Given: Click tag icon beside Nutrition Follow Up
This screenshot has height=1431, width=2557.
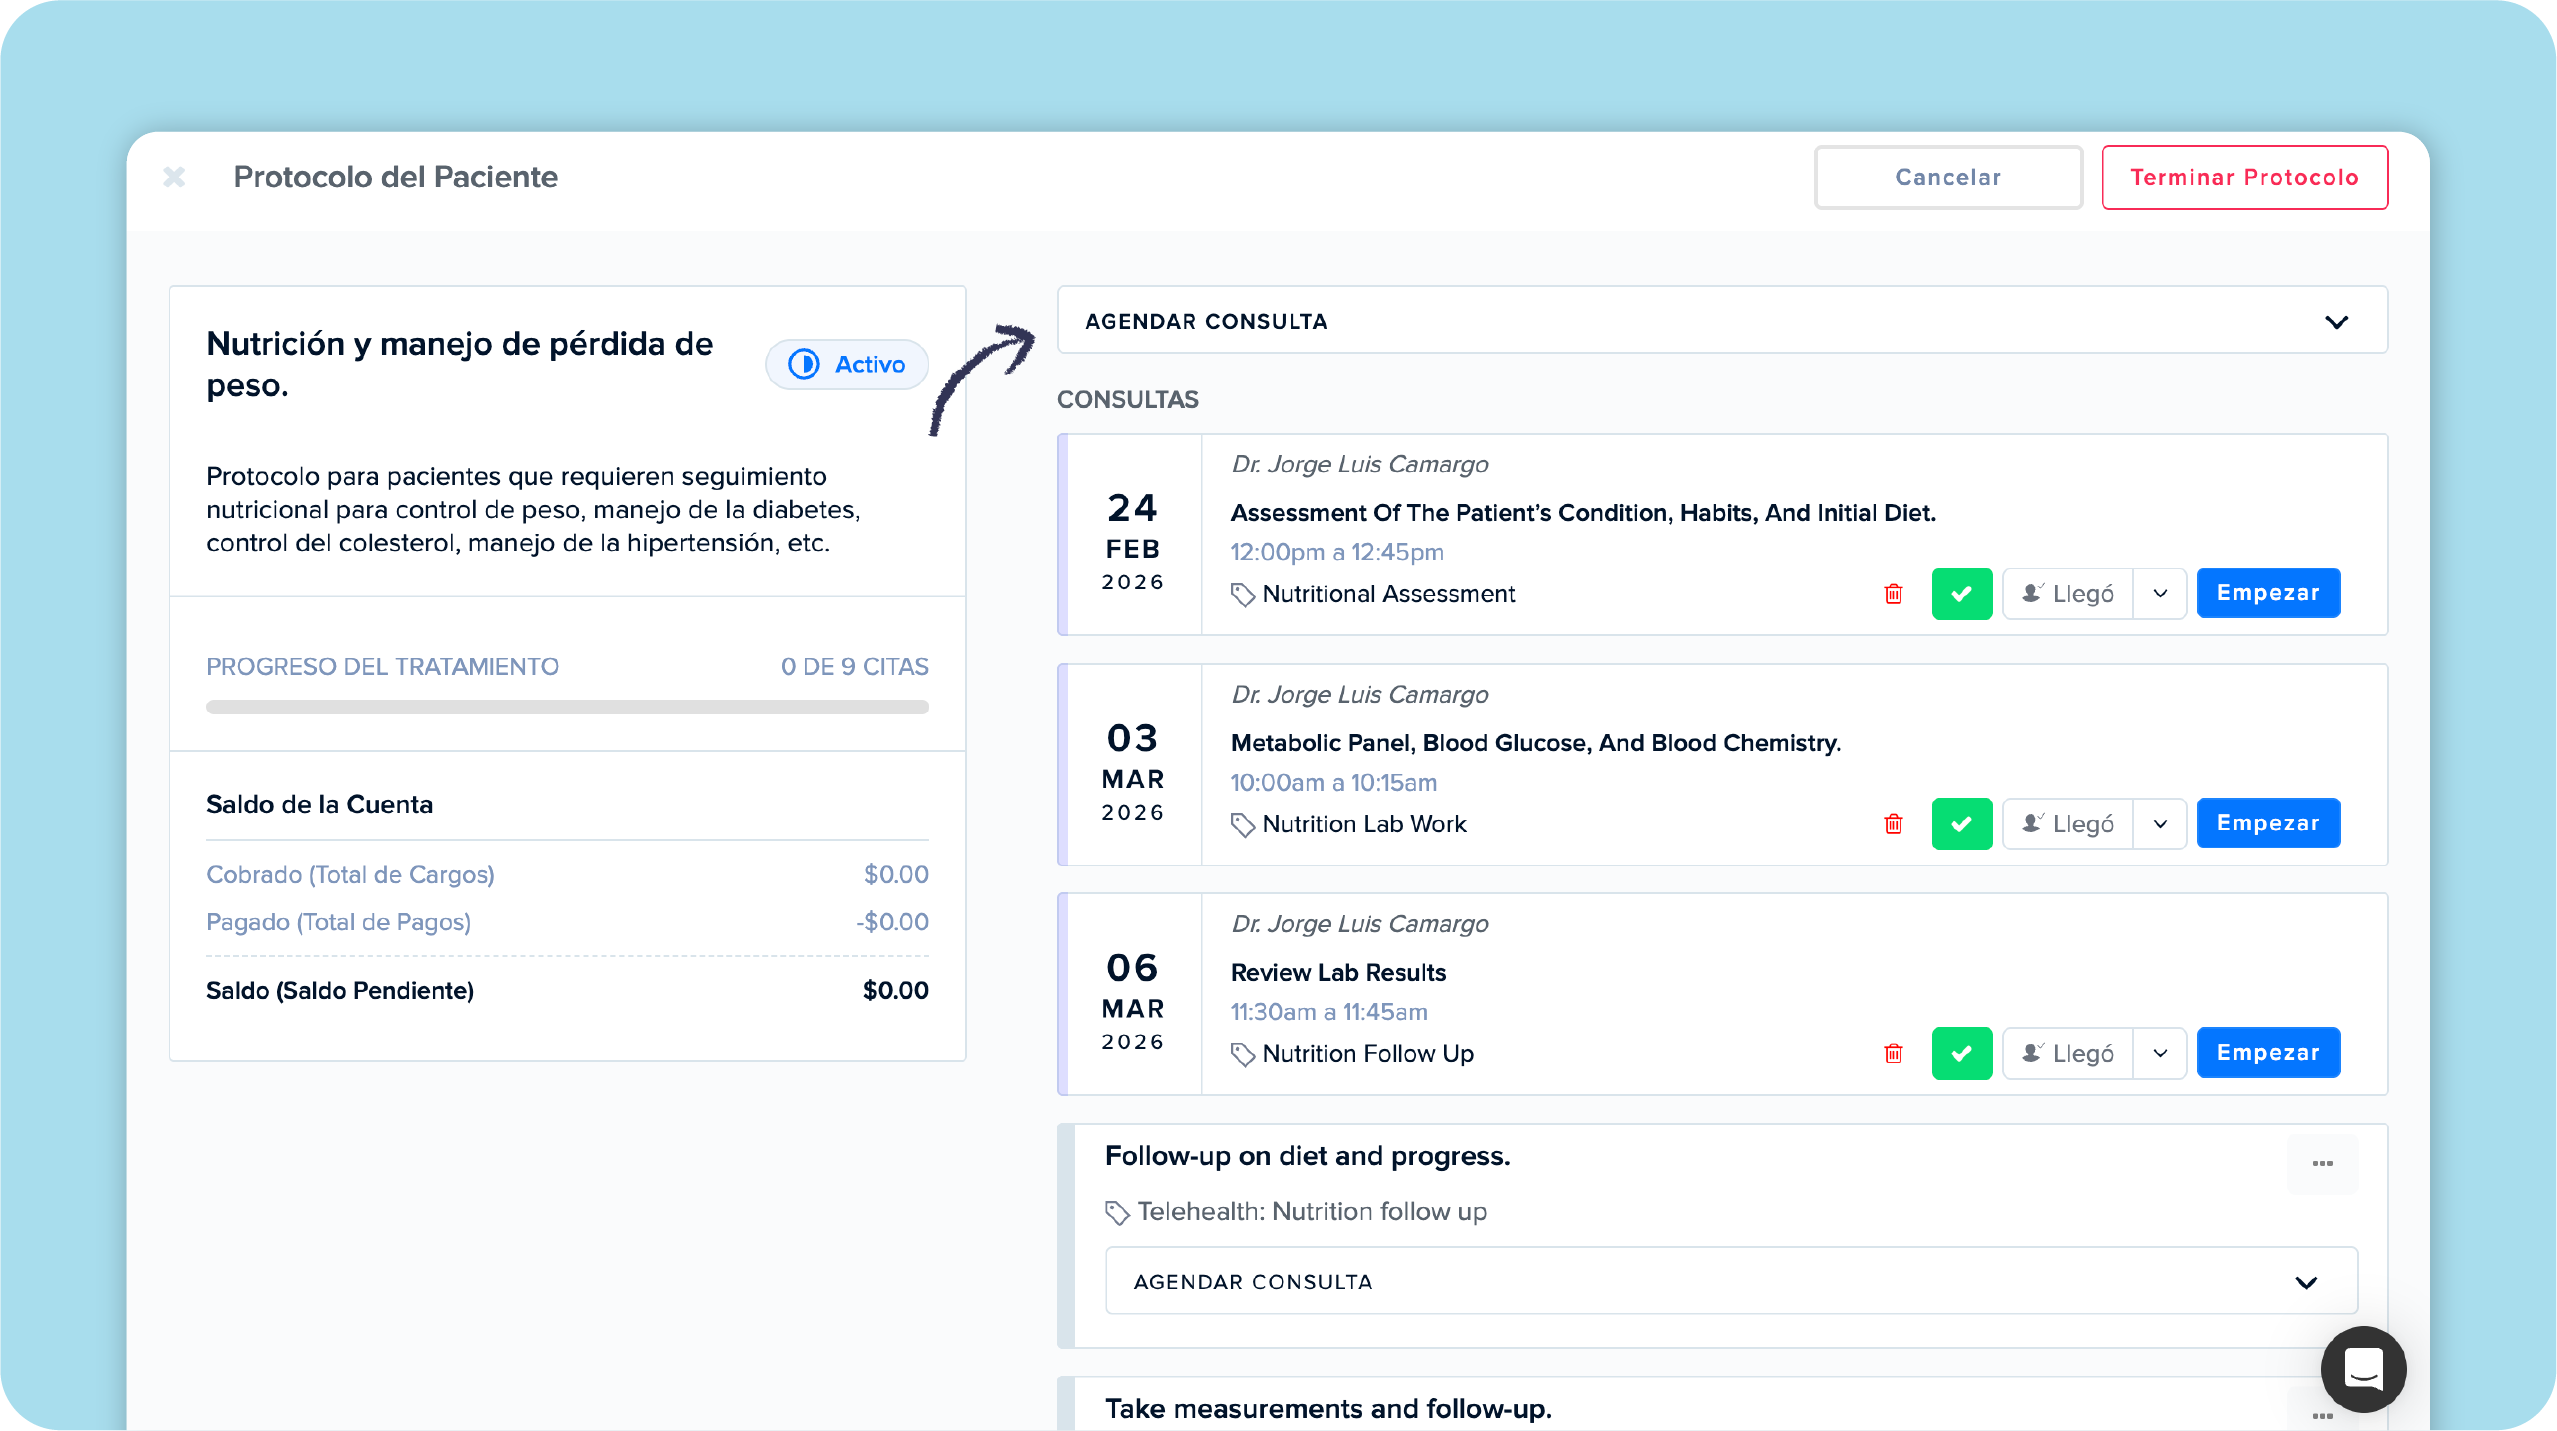Looking at the screenshot, I should click(1242, 1054).
